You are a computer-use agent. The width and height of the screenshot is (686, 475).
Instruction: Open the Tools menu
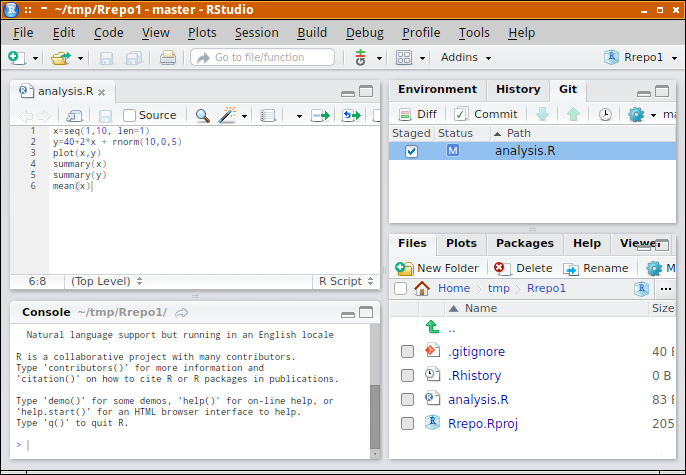coord(474,33)
